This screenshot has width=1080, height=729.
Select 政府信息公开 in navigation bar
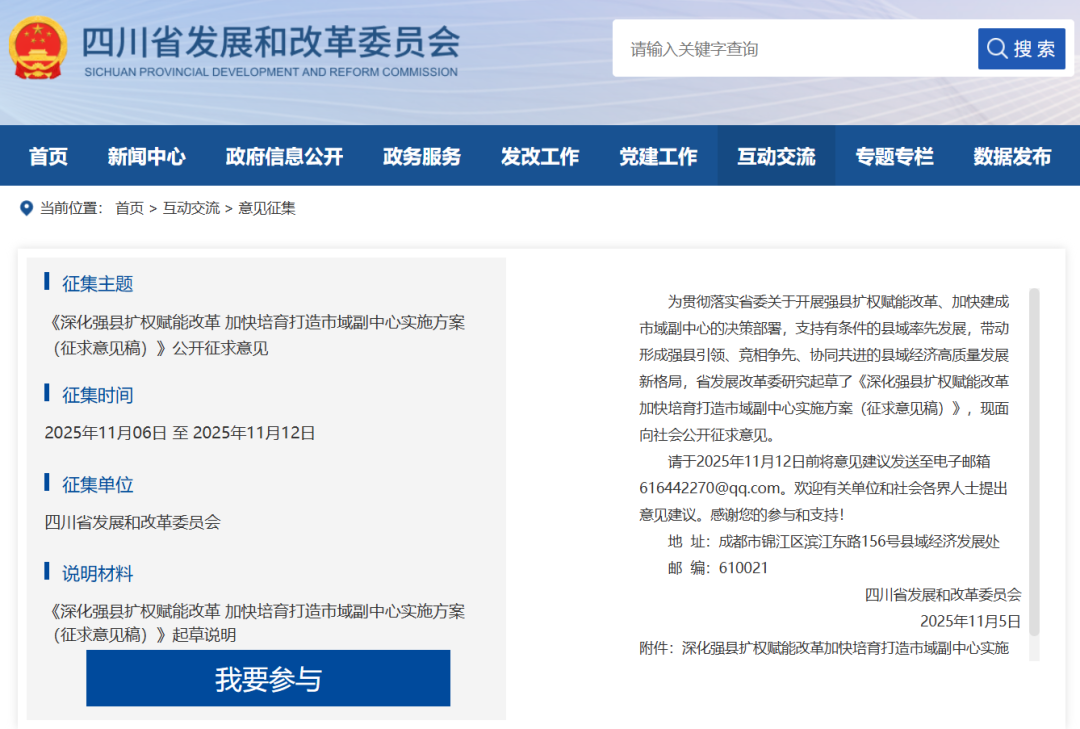pos(284,156)
